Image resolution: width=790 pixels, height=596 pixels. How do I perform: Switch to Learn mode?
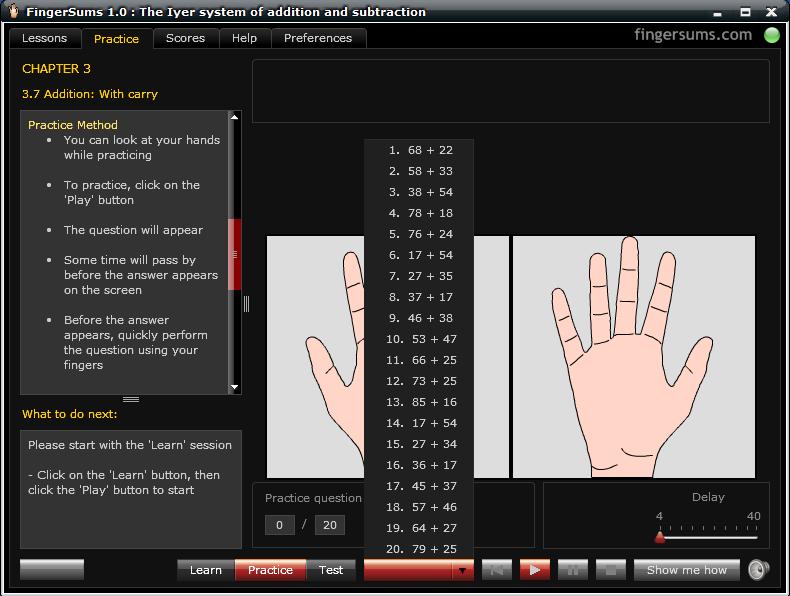(x=206, y=570)
